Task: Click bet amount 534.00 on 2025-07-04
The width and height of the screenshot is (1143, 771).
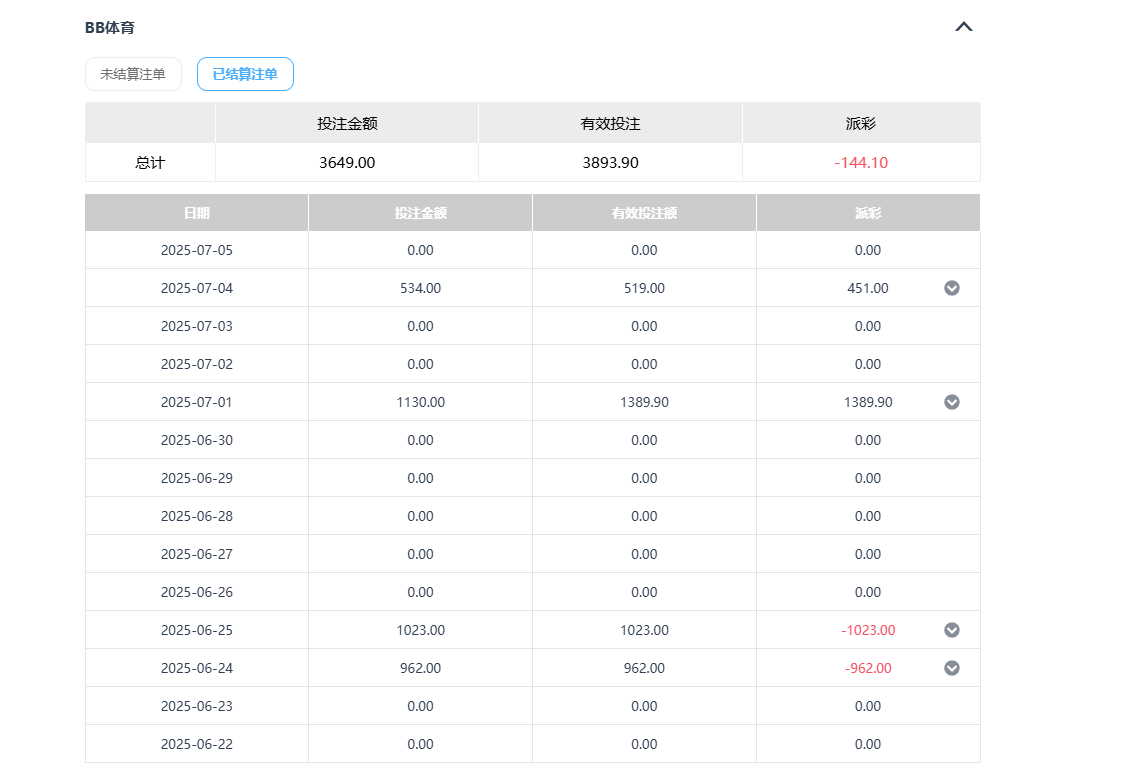Action: click(421, 288)
